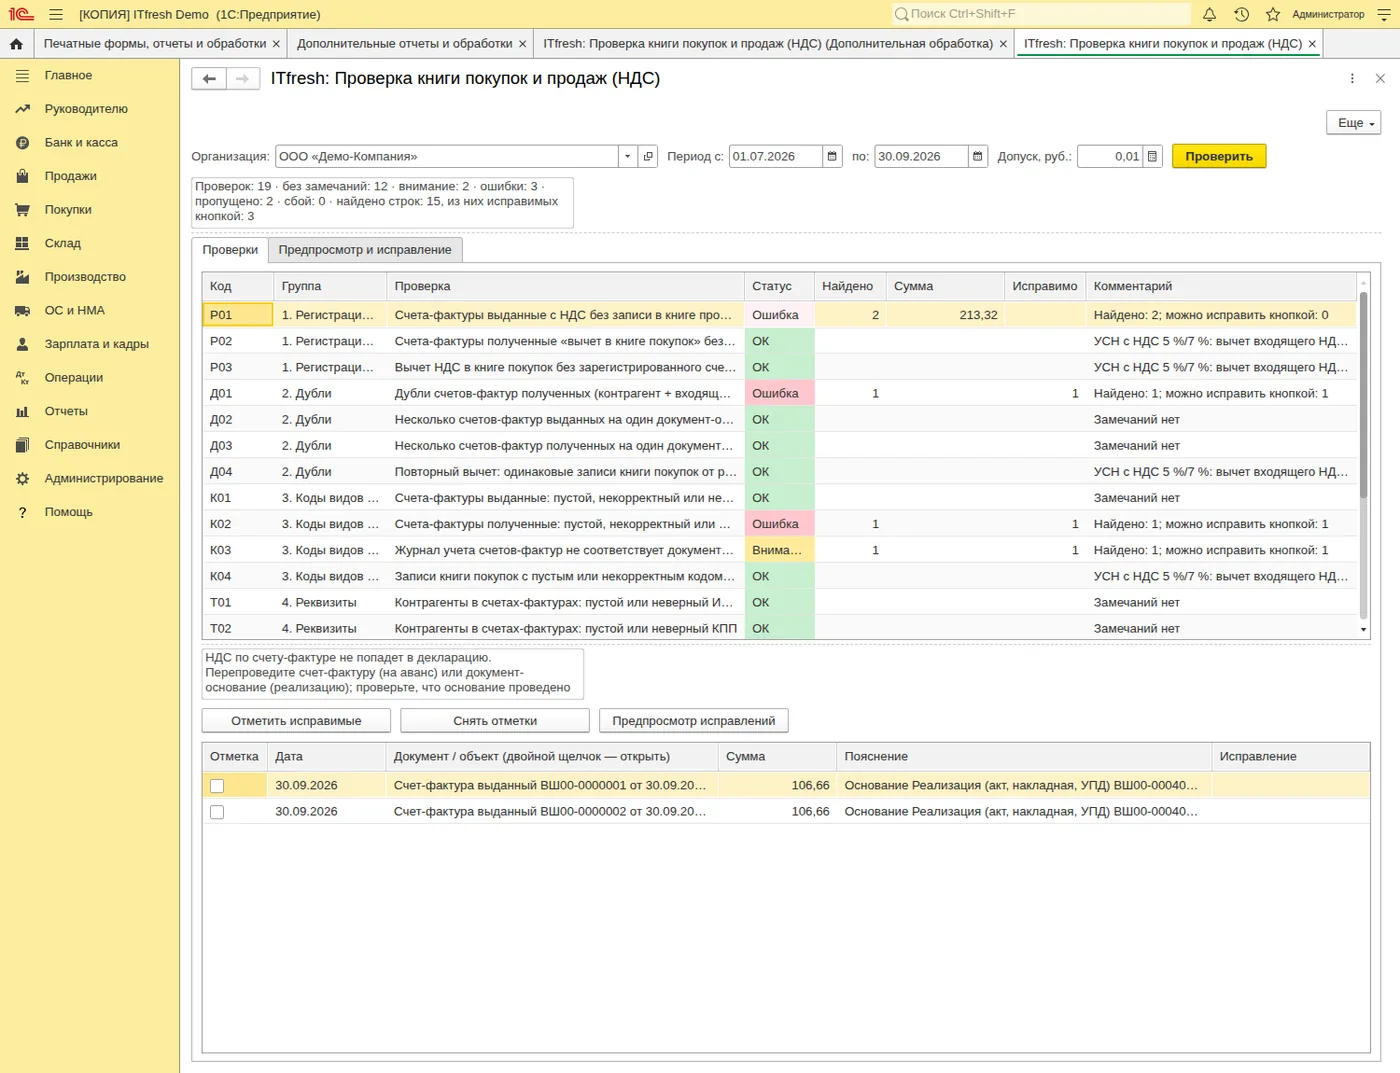Open Зарплата и кадры section in sidebar
This screenshot has width=1400, height=1073.
97,344
